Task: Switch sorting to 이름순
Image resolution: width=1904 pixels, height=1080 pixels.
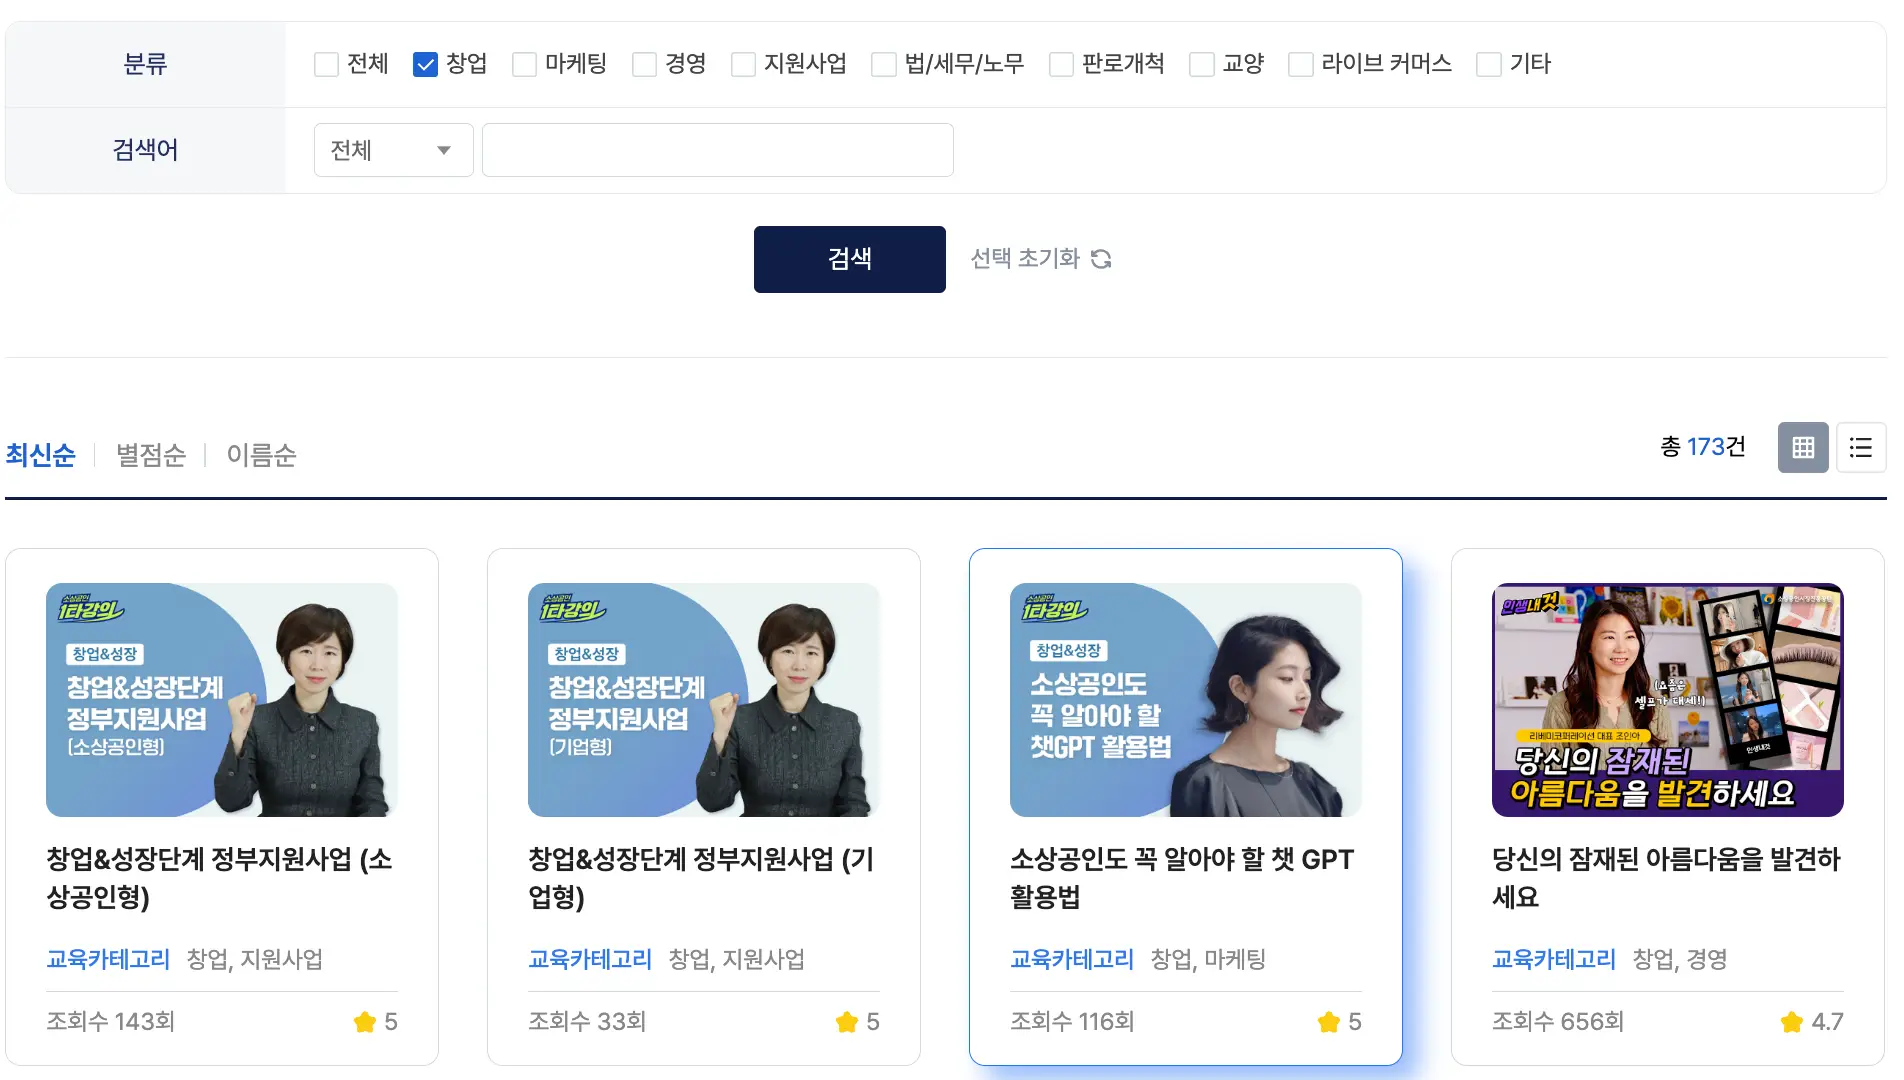Action: [x=260, y=455]
